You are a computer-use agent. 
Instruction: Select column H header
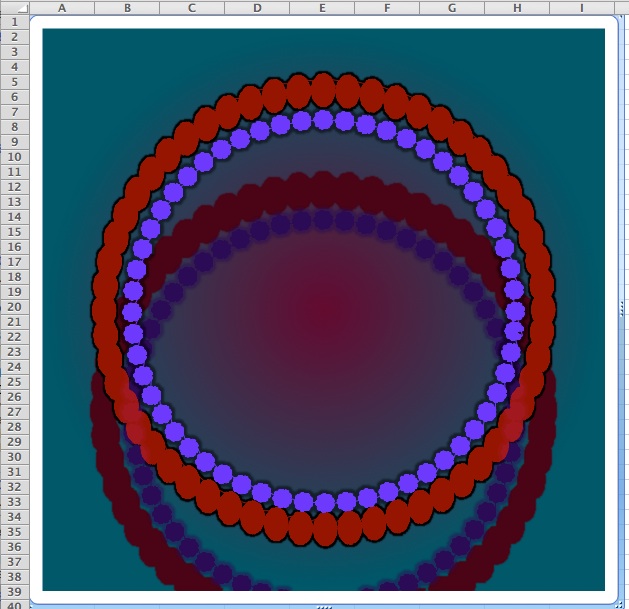tap(517, 8)
